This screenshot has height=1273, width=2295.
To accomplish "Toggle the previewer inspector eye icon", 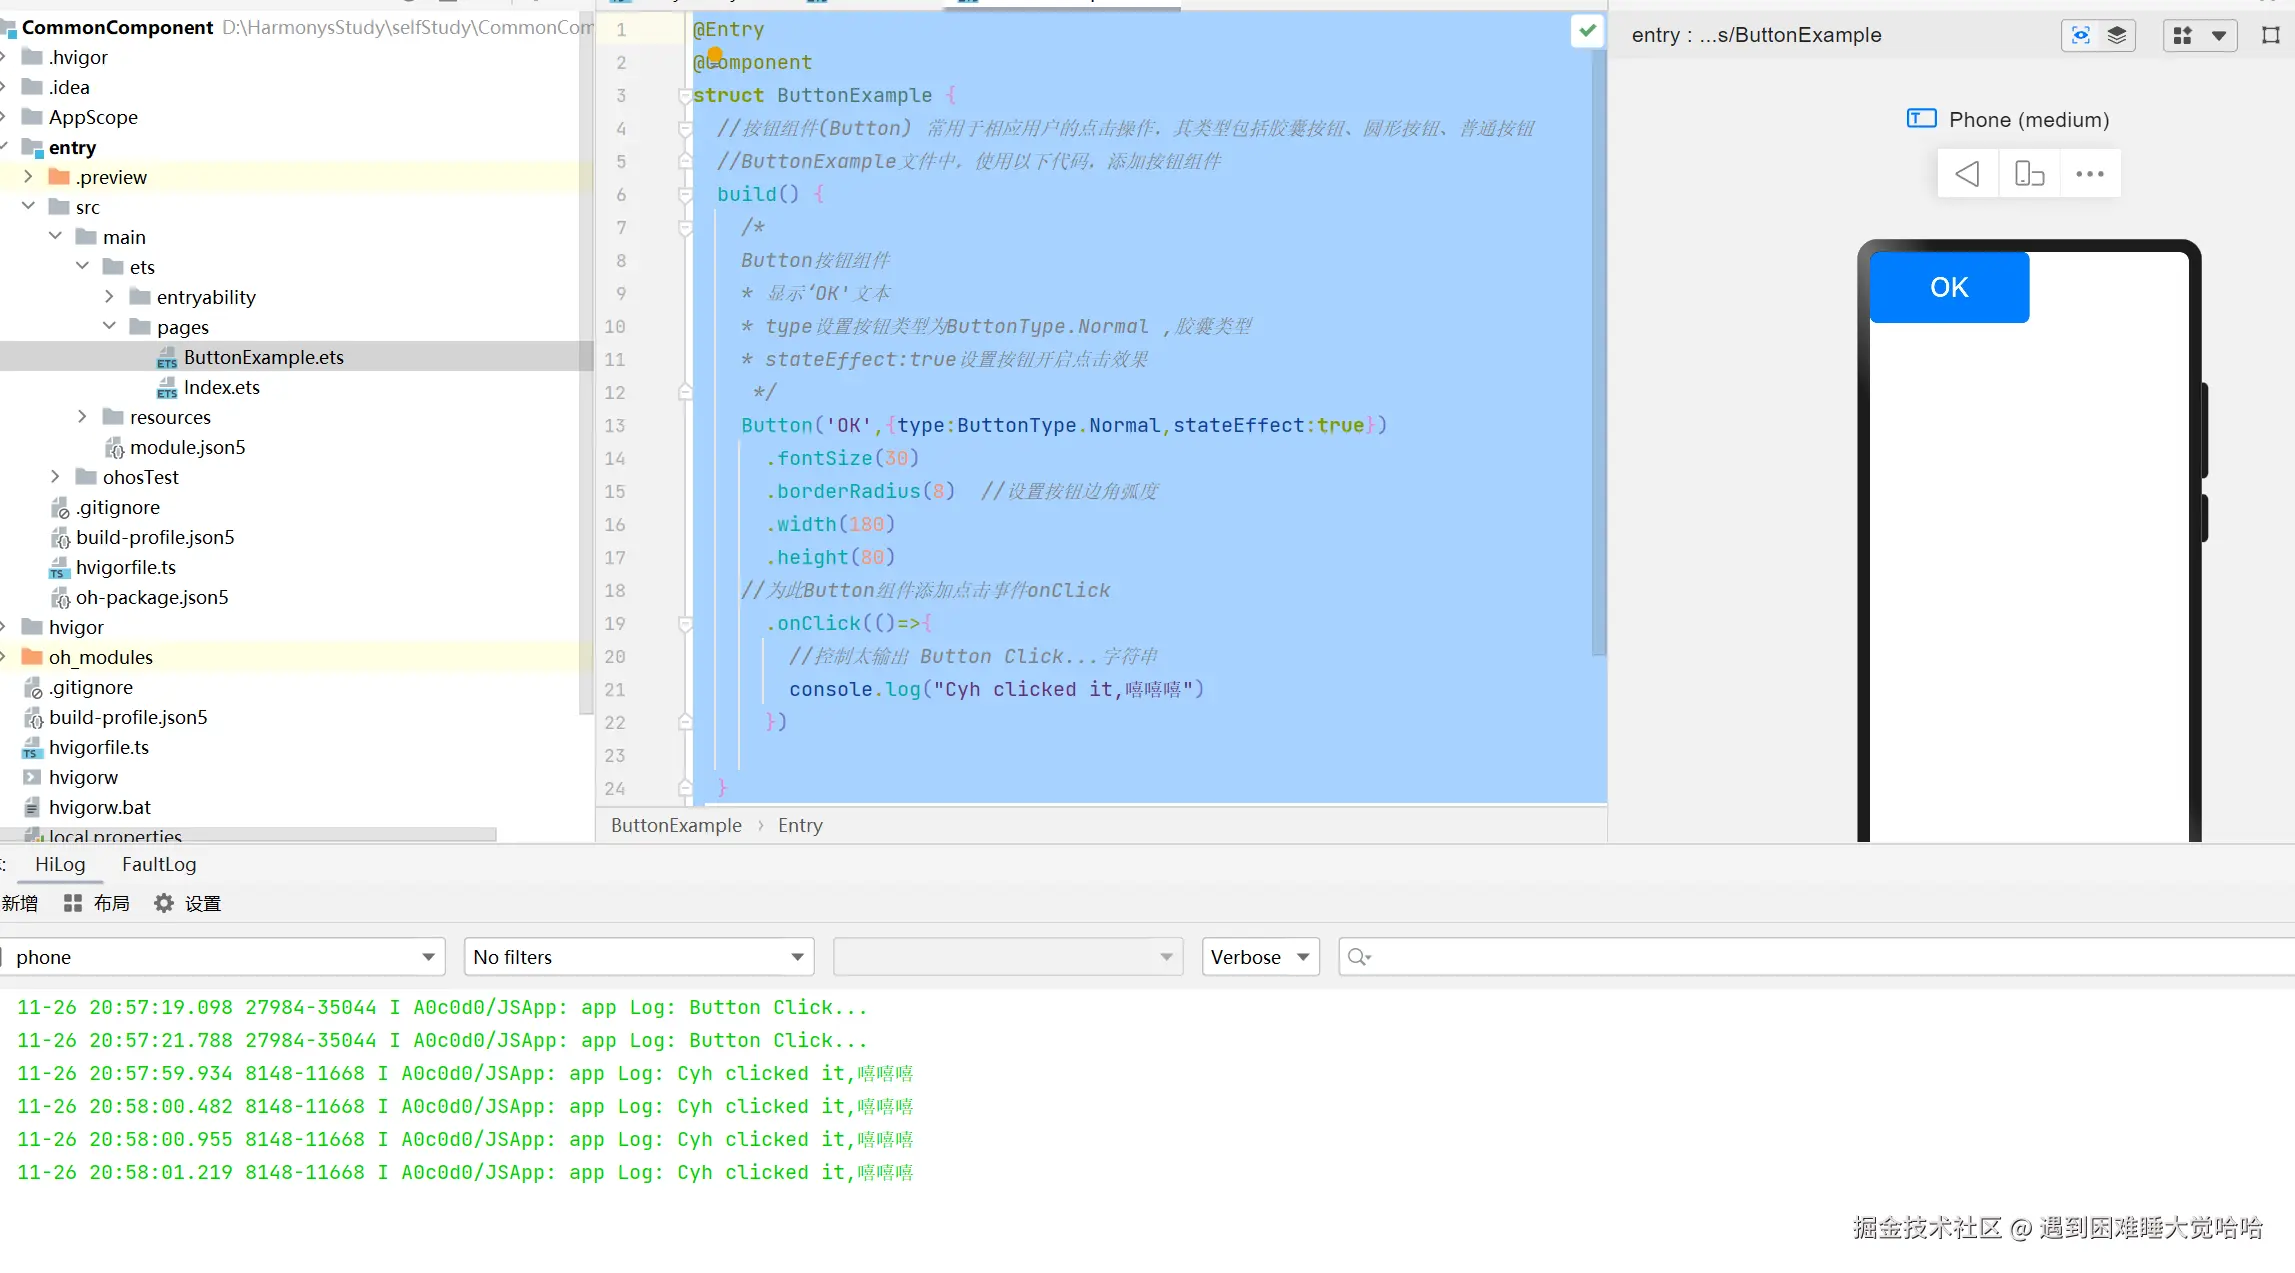I will click(2081, 35).
